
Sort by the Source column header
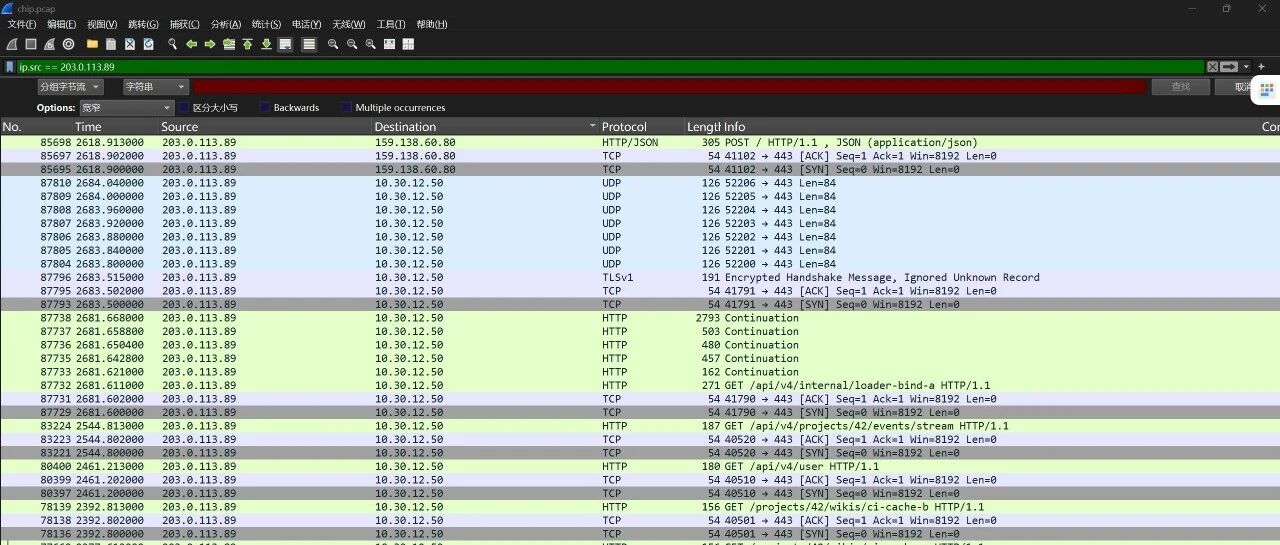pos(265,127)
